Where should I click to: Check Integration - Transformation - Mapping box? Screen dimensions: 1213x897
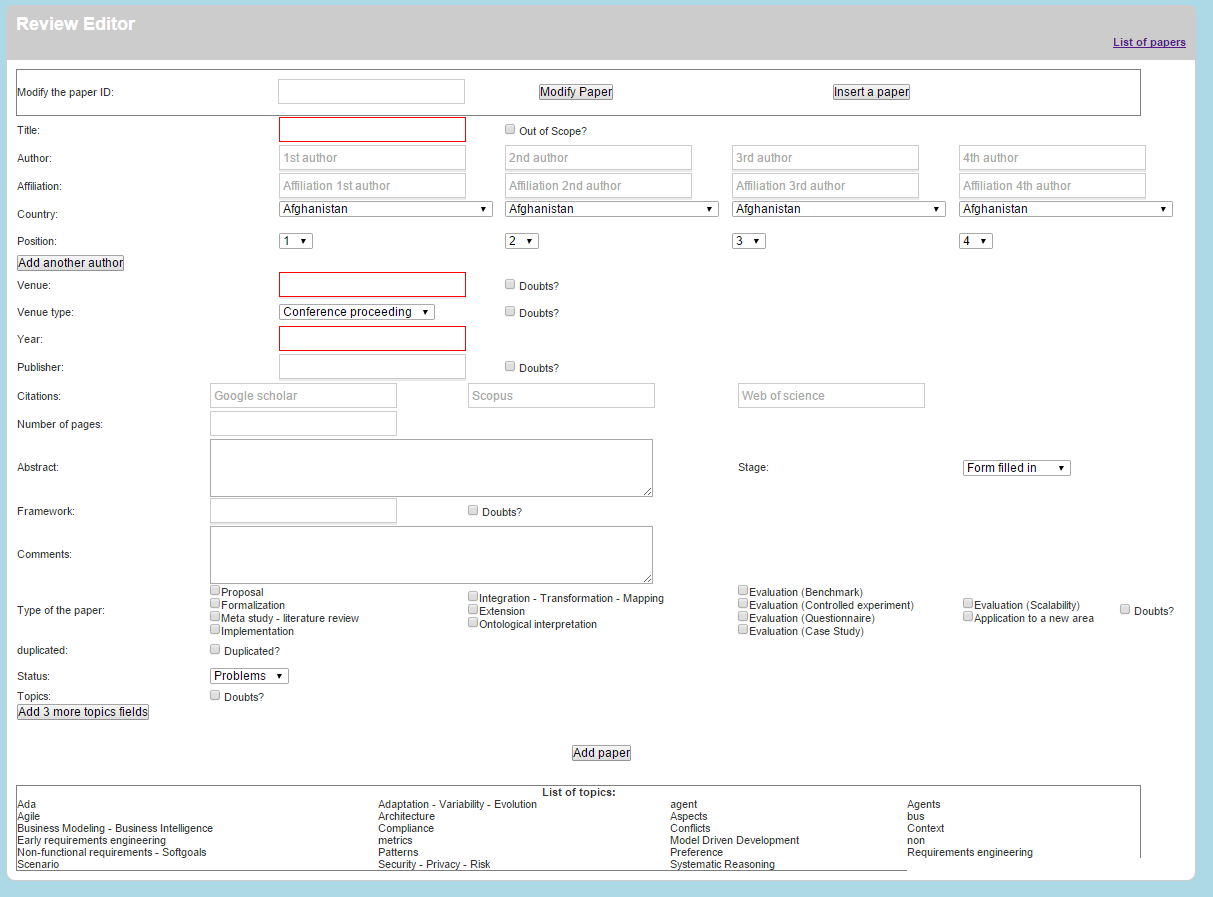pos(473,596)
